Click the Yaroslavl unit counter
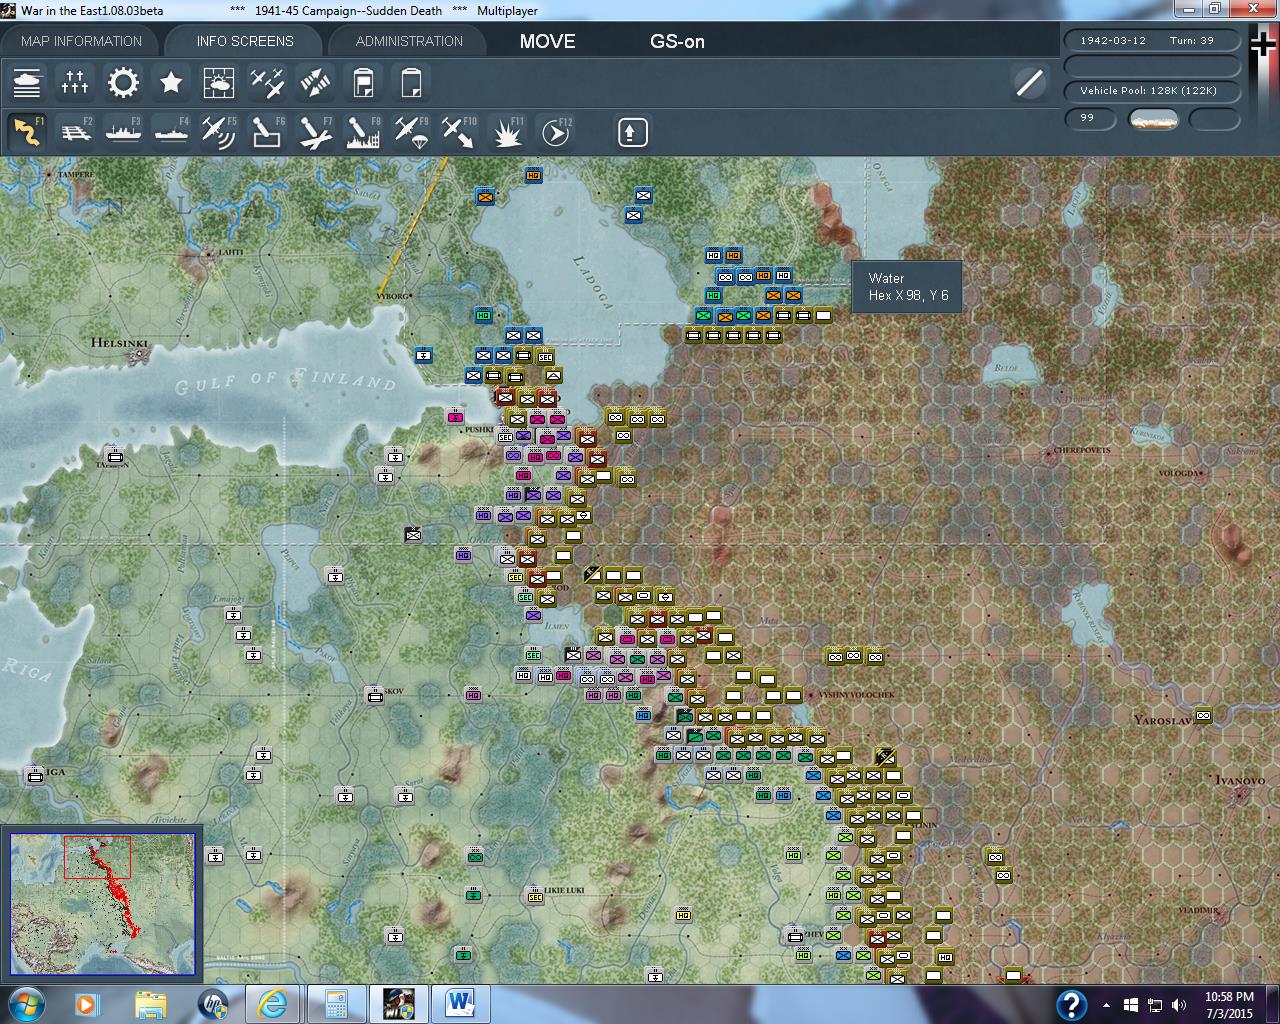Viewport: 1280px width, 1024px height. pos(1203,715)
